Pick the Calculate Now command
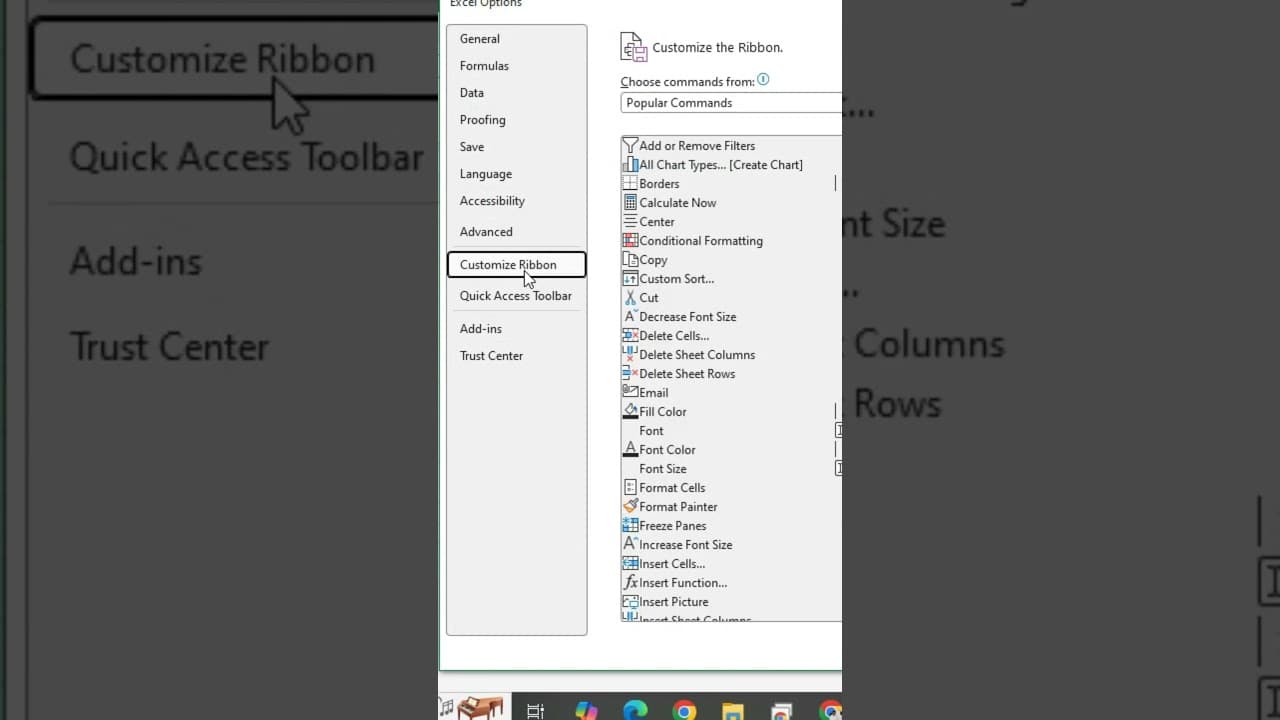Image resolution: width=1280 pixels, height=720 pixels. click(x=730, y=203)
